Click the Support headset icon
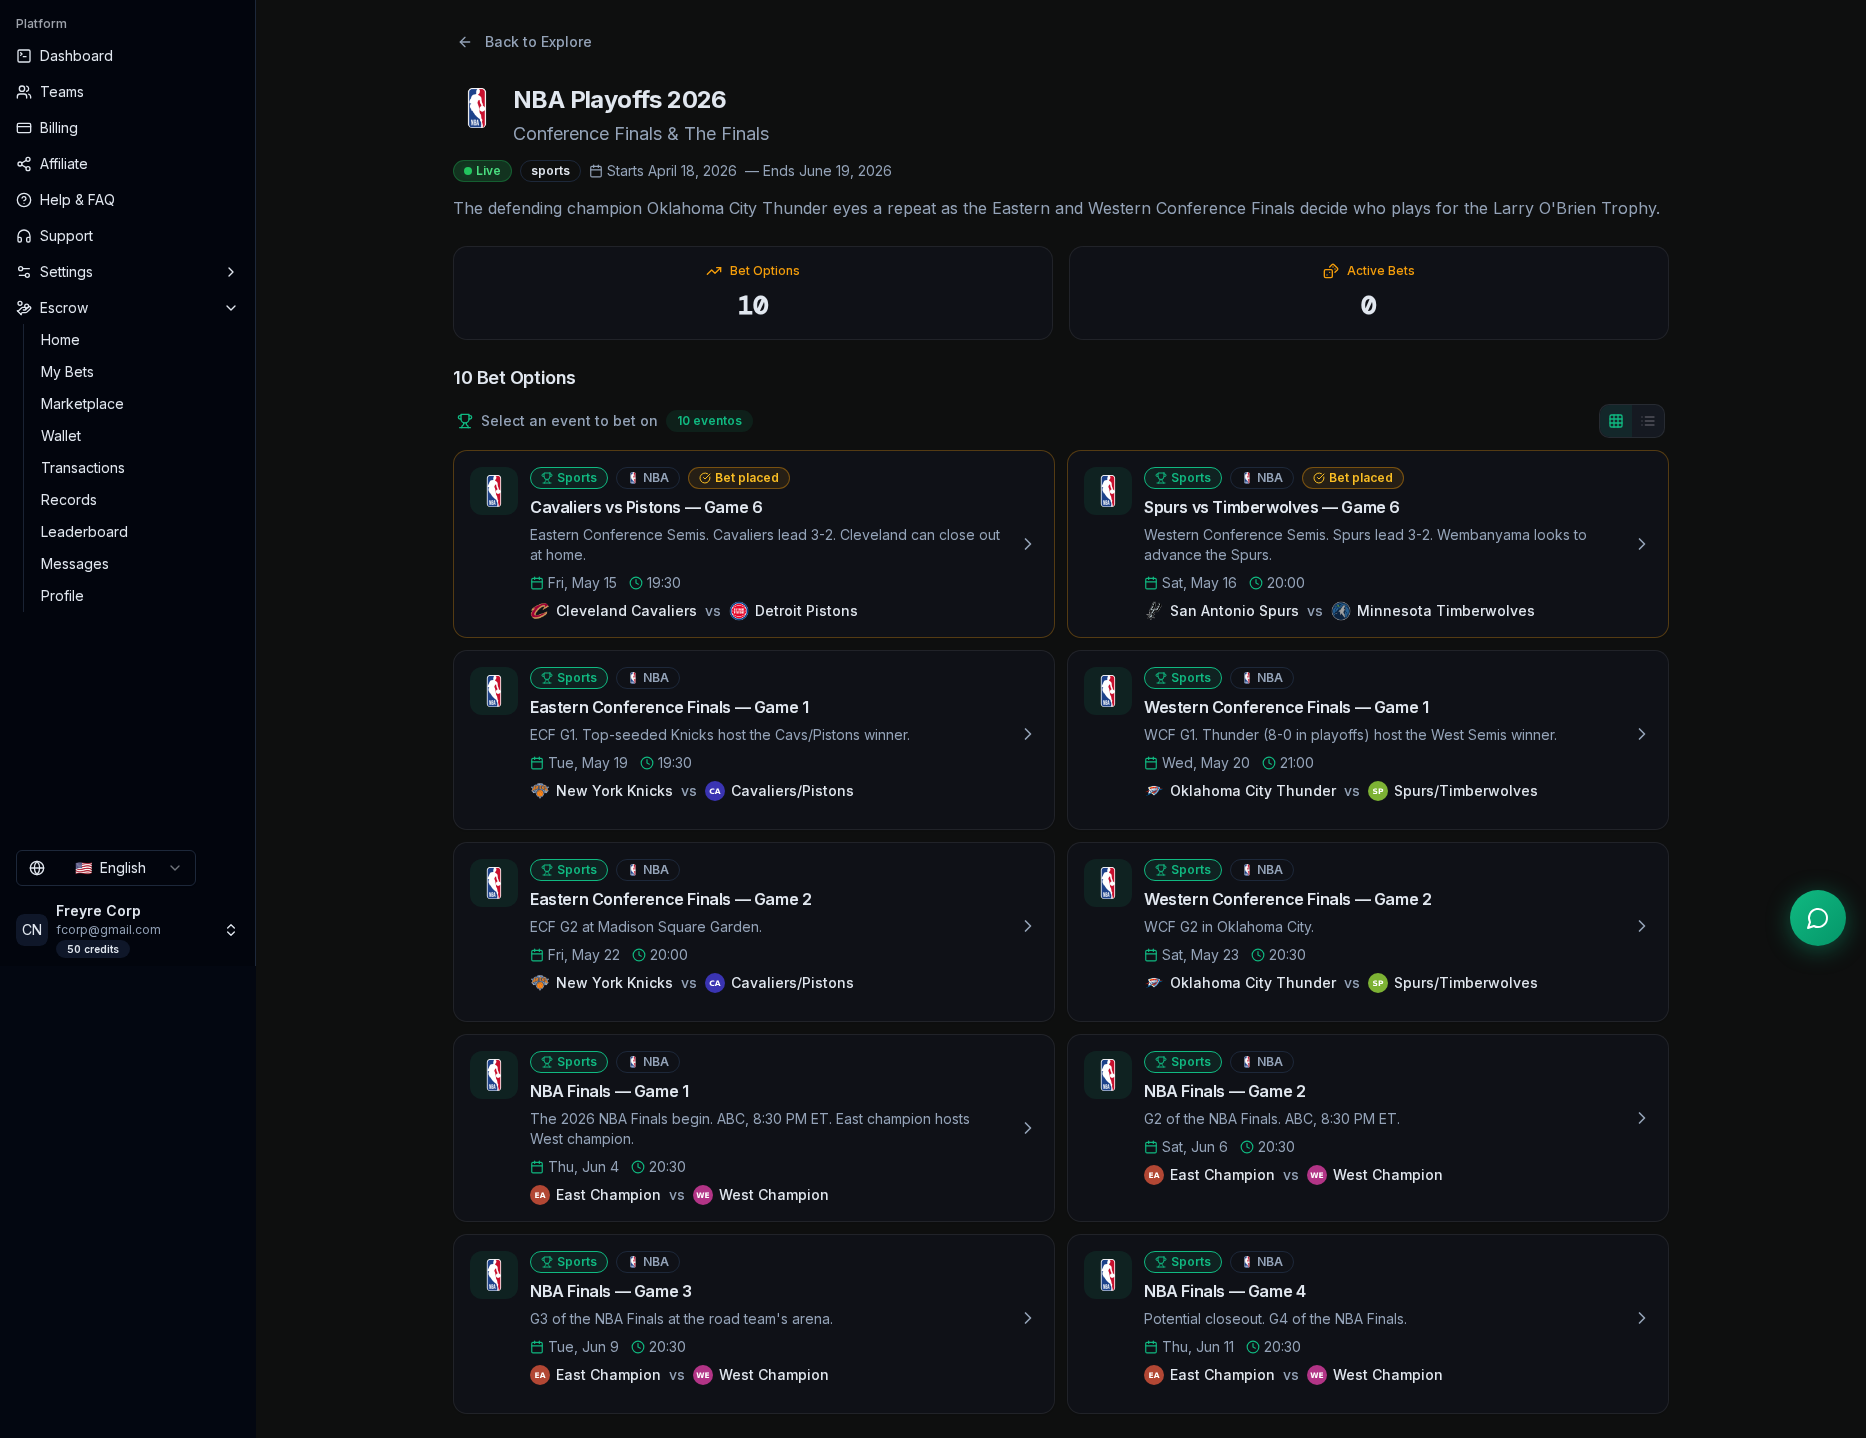Viewport: 1866px width, 1438px height. click(x=24, y=236)
